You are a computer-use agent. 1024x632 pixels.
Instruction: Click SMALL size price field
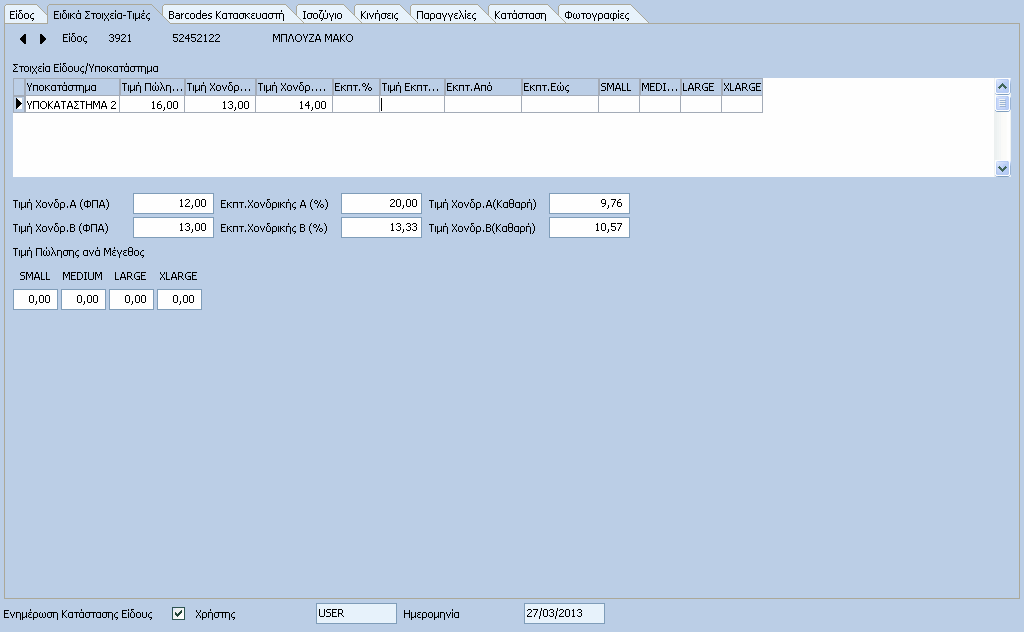tap(36, 299)
